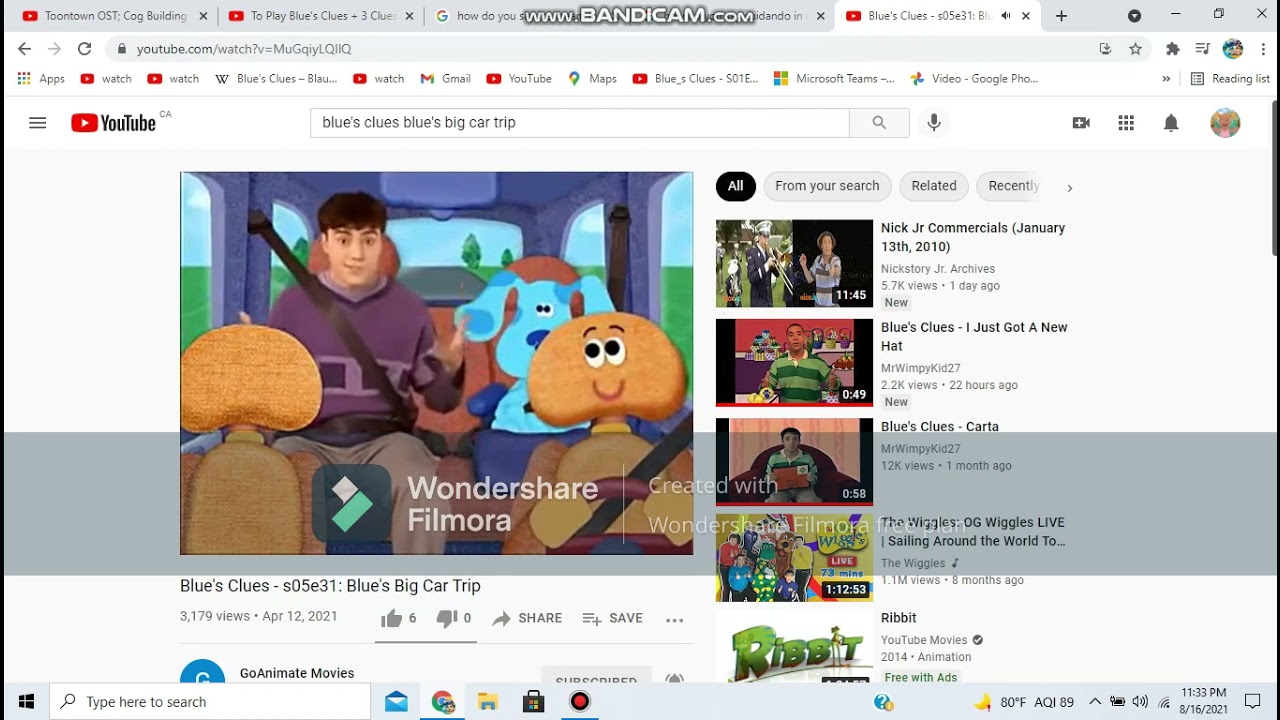Image resolution: width=1280 pixels, height=720 pixels.
Task: Open Microsoft Teams bookmark
Action: click(834, 79)
